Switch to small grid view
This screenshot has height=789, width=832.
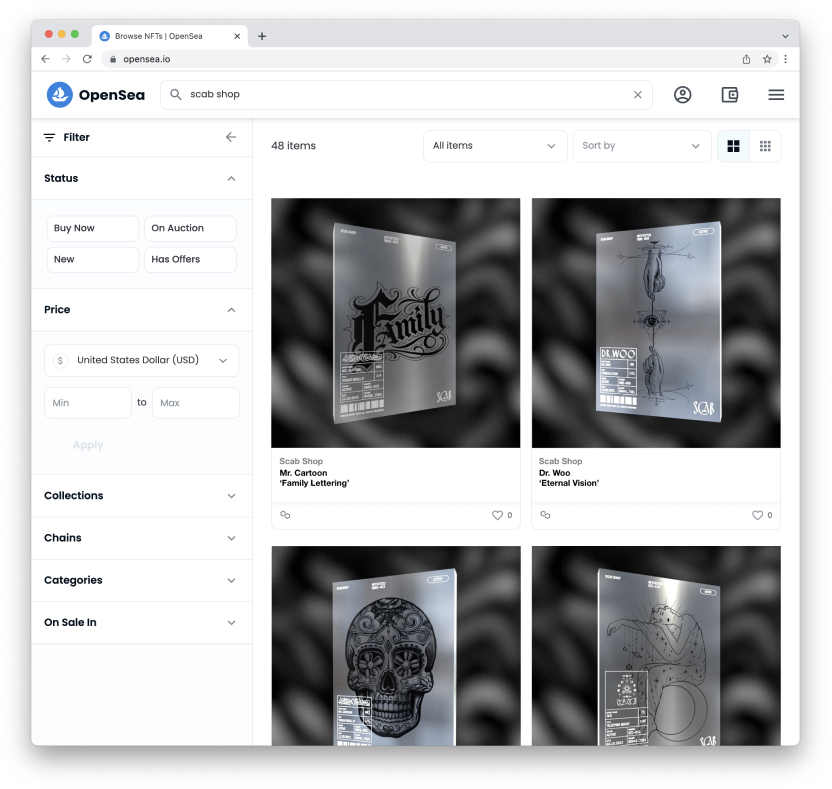(x=765, y=146)
